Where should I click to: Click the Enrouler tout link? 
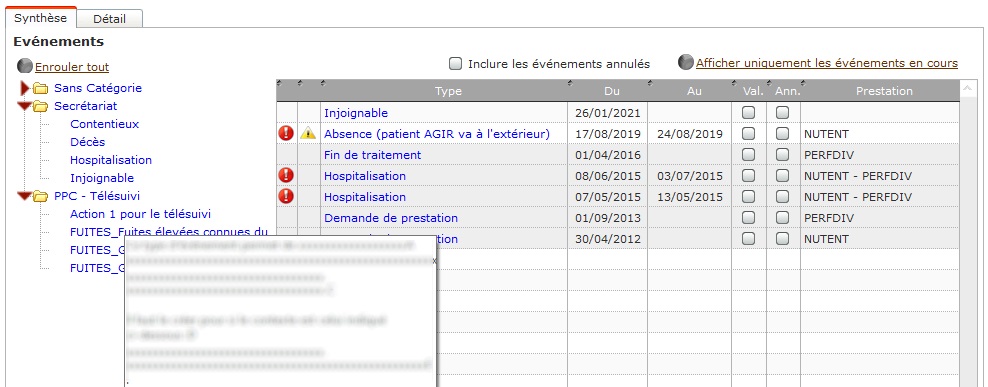pos(72,67)
